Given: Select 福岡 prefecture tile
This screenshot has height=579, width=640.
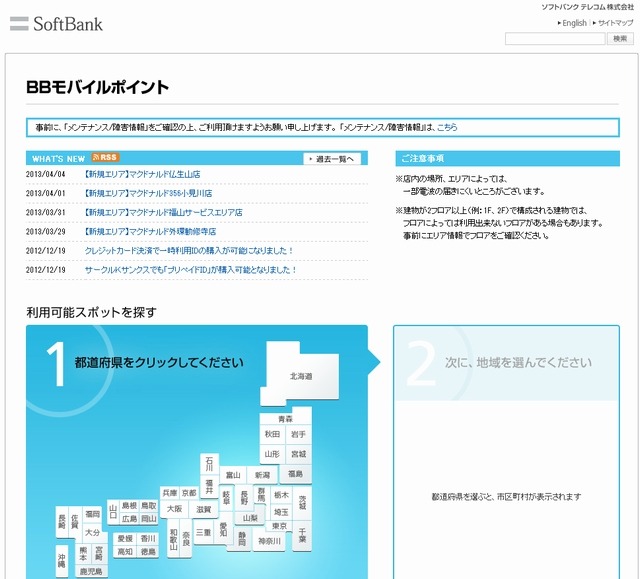Looking at the screenshot, I should point(92,514).
